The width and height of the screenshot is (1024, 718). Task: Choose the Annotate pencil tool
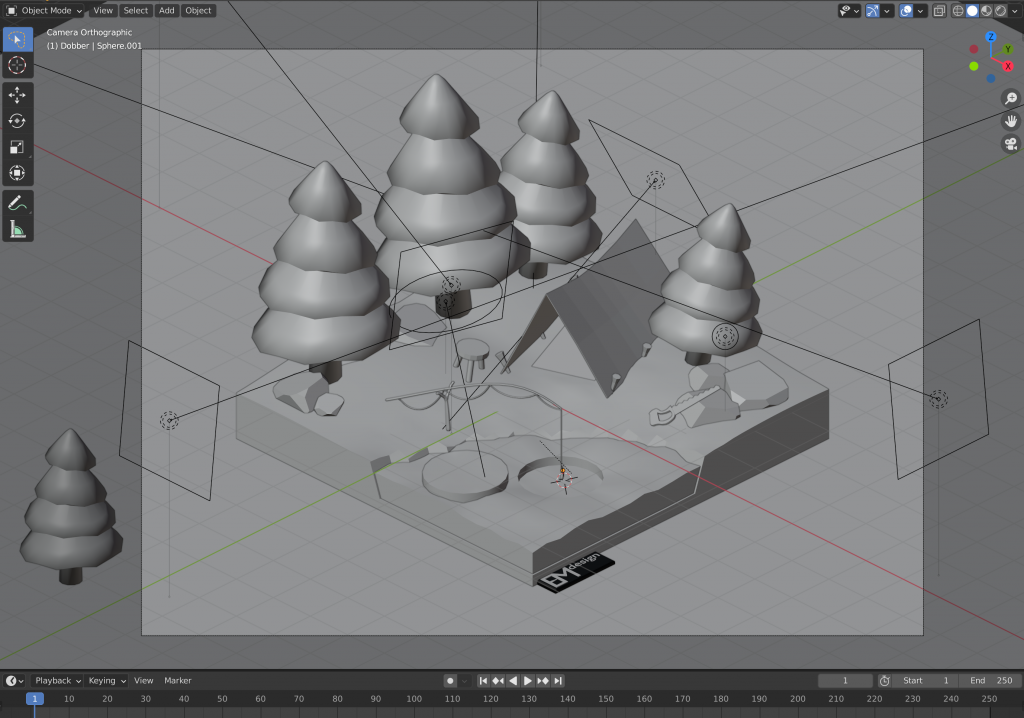click(17, 203)
